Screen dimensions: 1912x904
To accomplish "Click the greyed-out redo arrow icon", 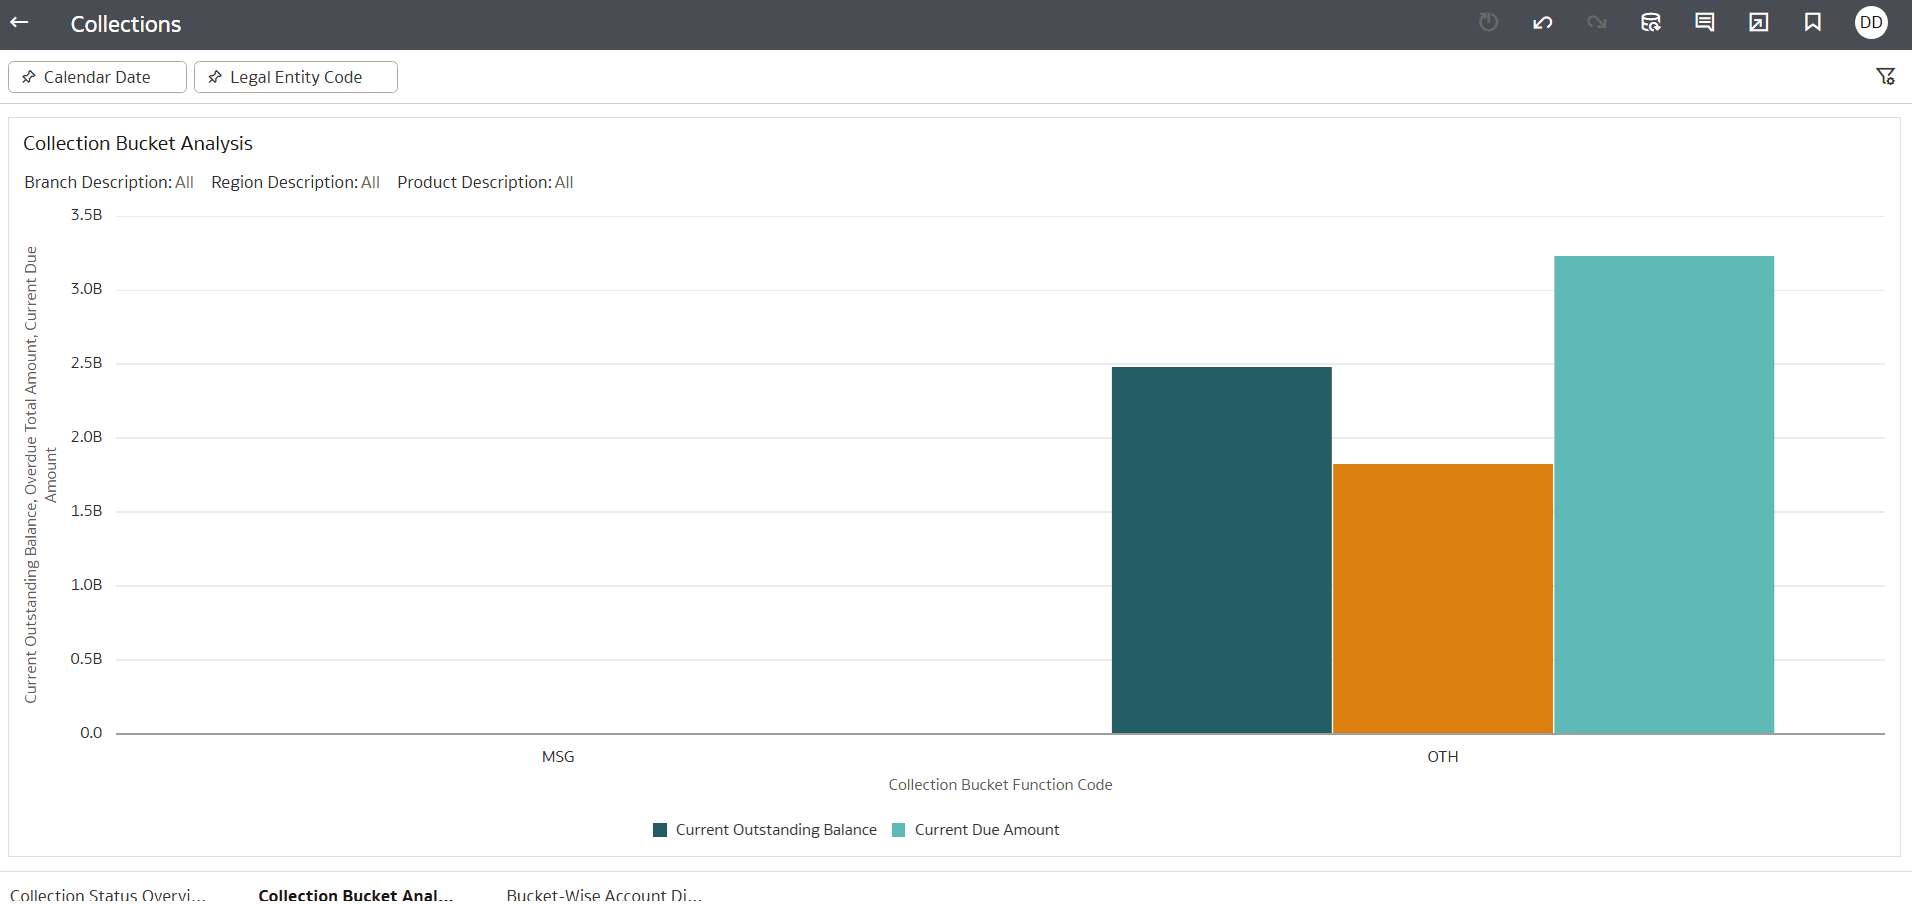I will tap(1596, 22).
